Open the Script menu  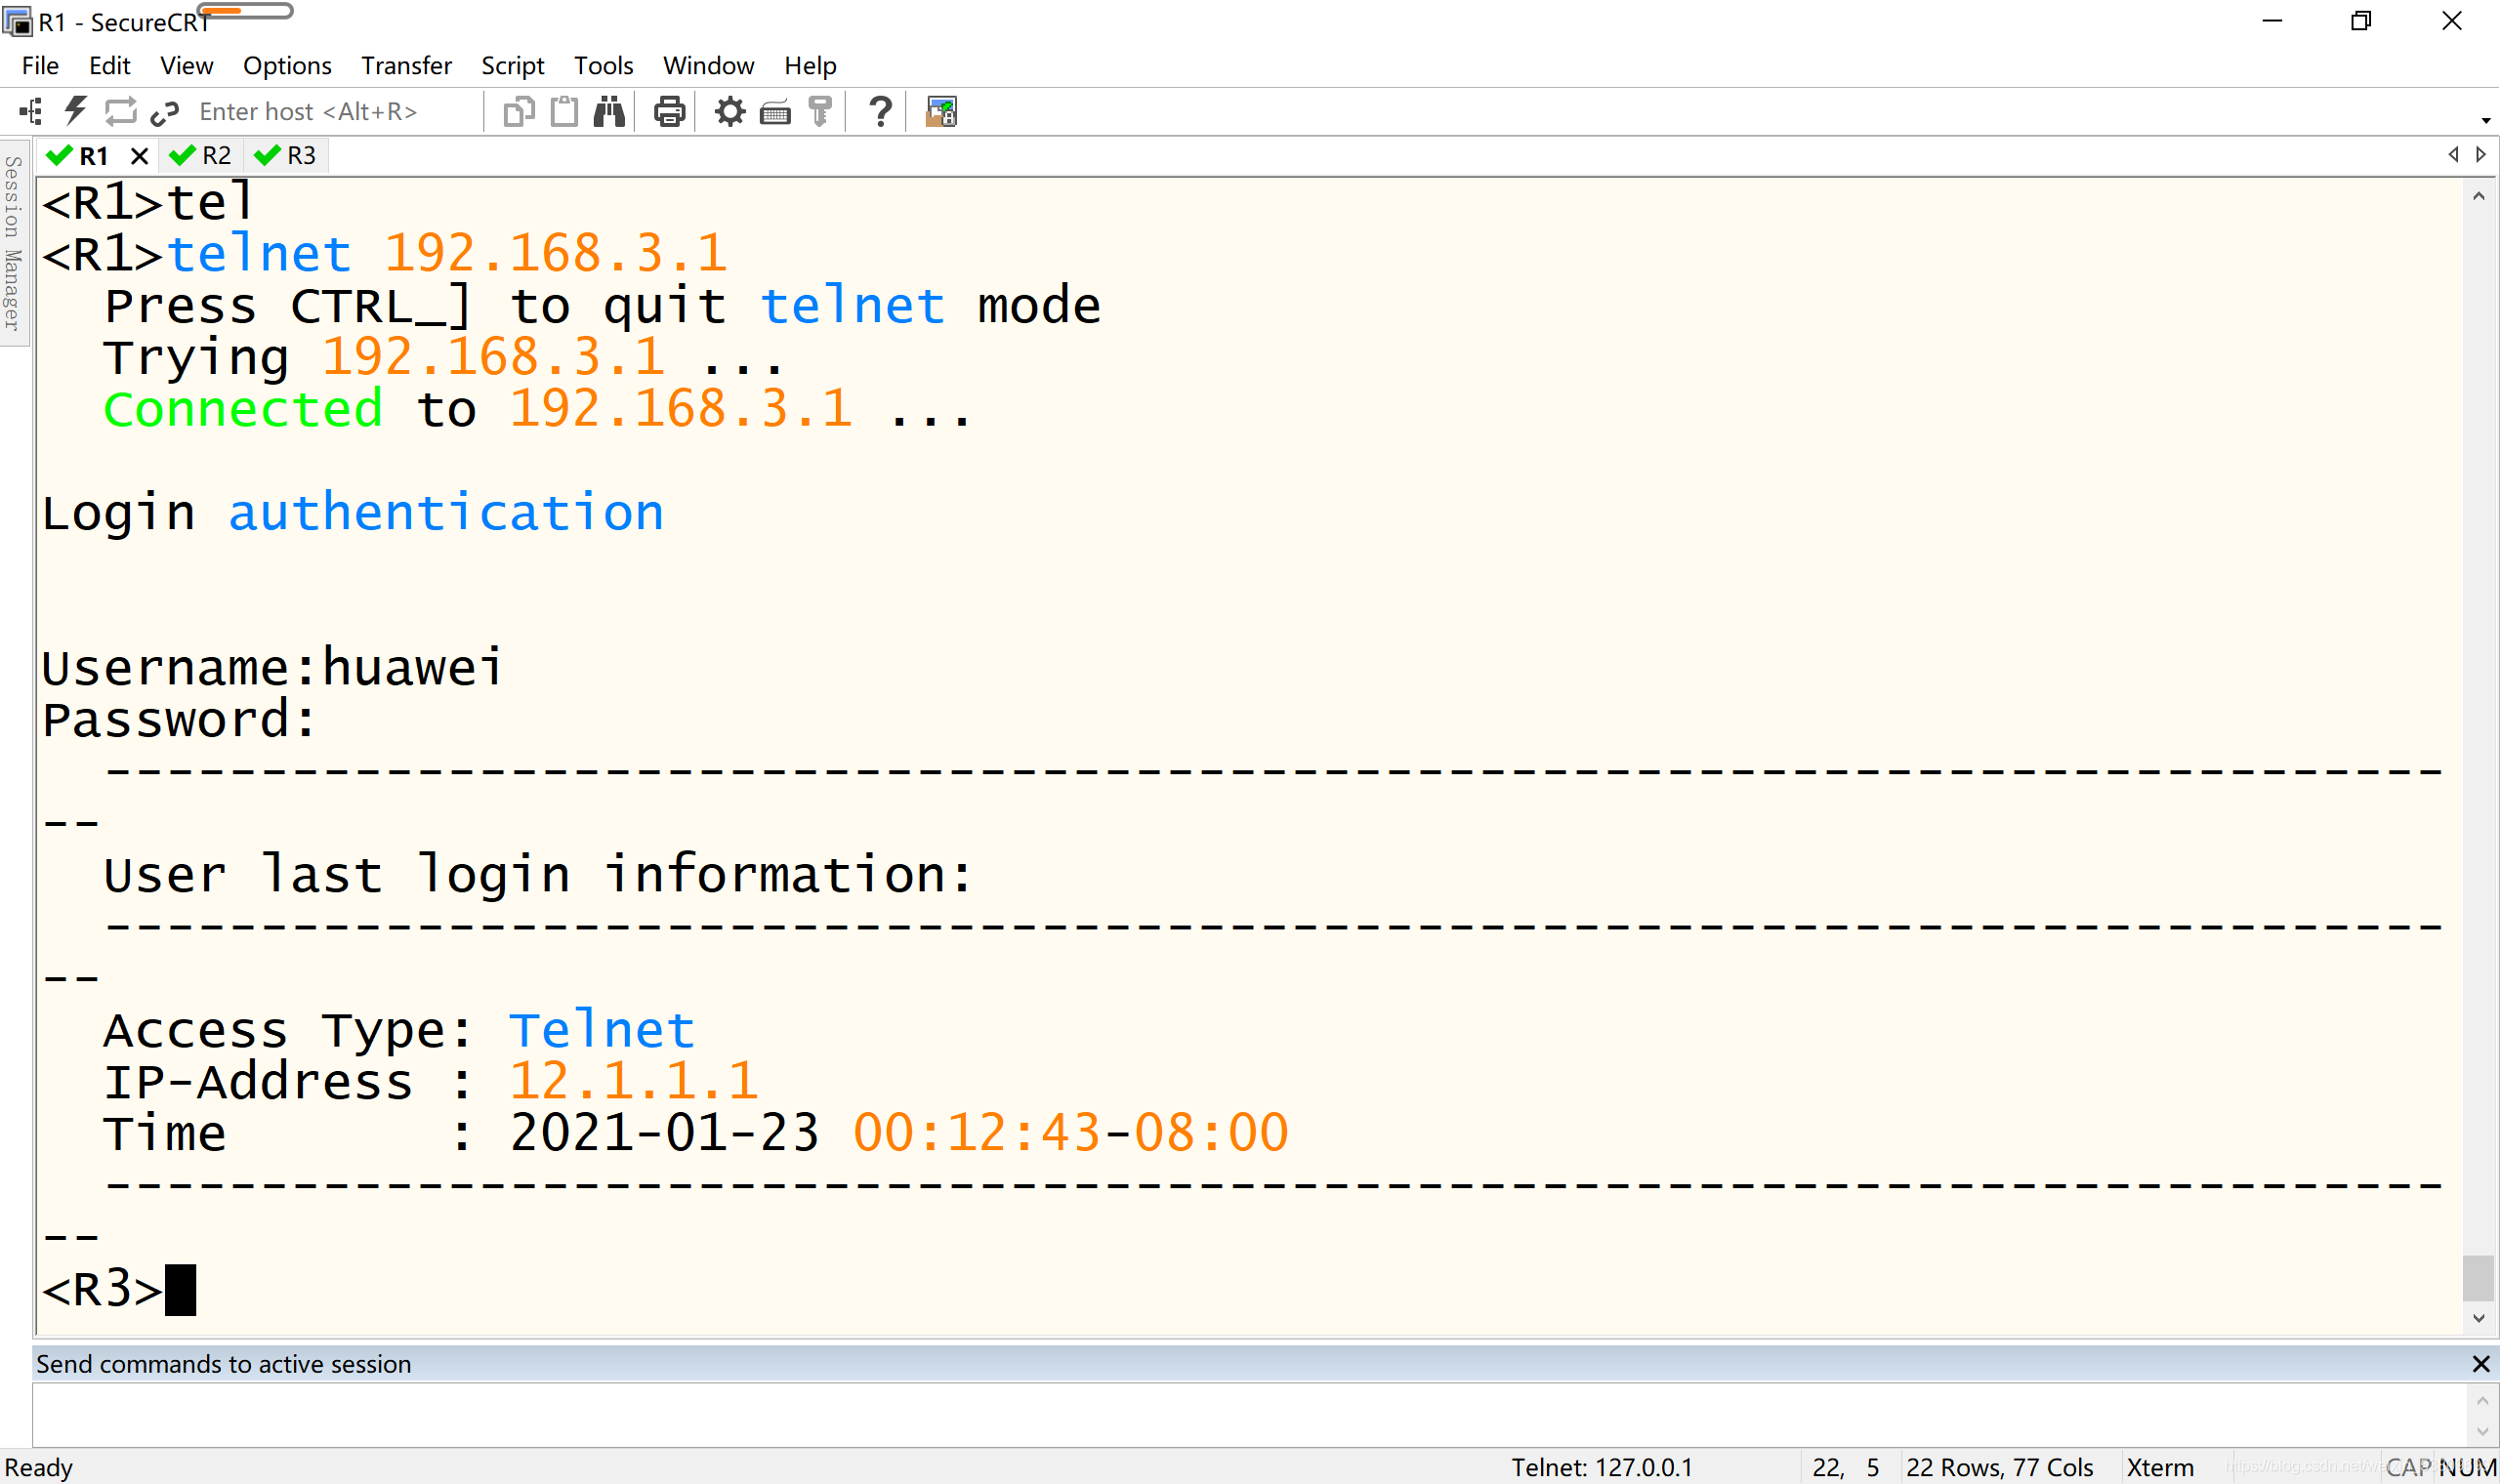coord(513,65)
